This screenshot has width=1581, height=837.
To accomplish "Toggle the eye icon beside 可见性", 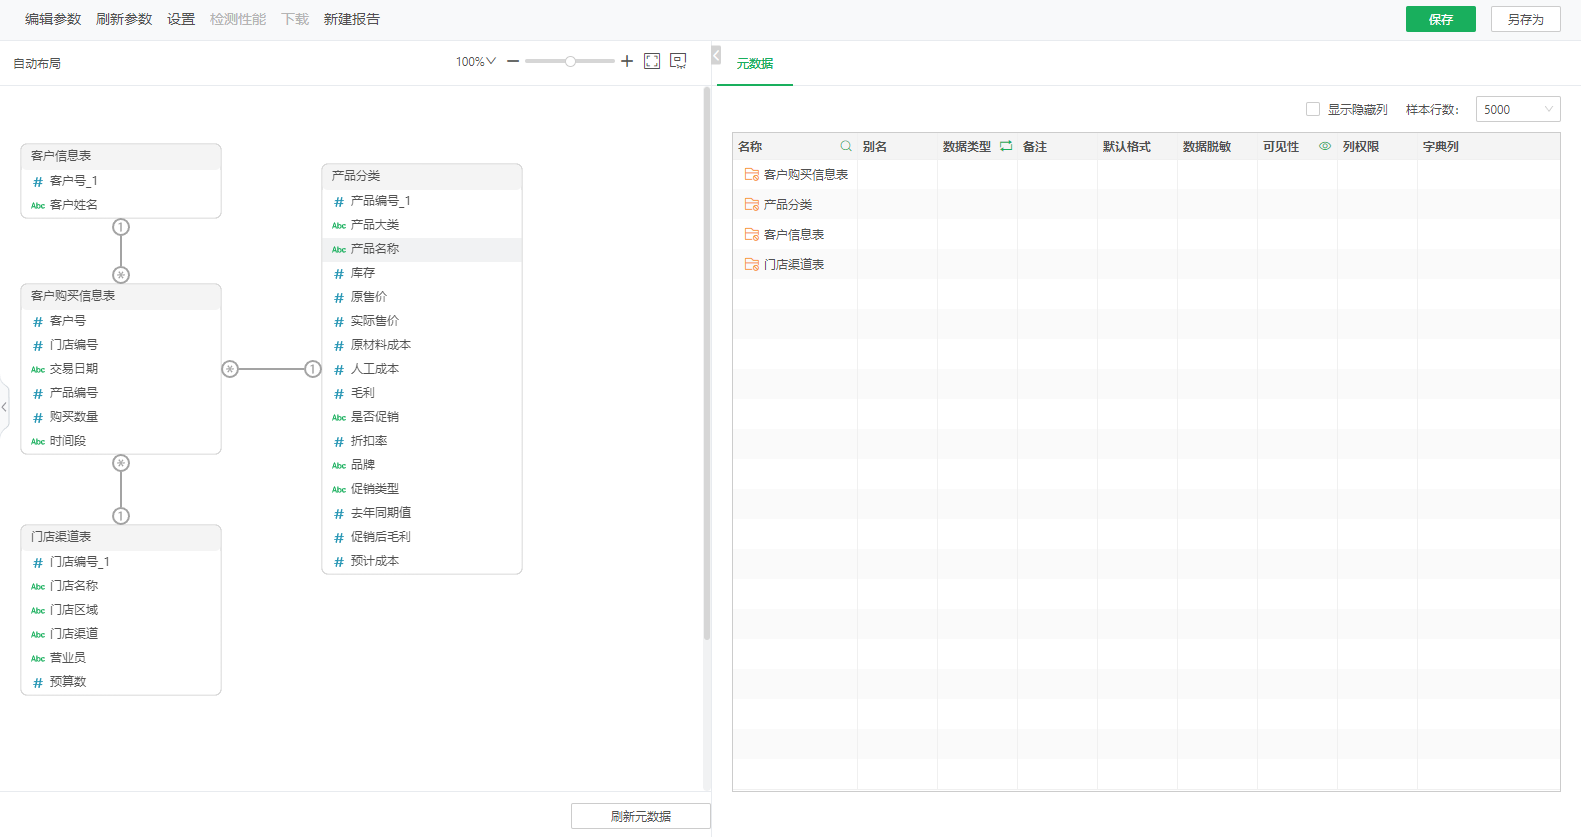I will pos(1325,146).
